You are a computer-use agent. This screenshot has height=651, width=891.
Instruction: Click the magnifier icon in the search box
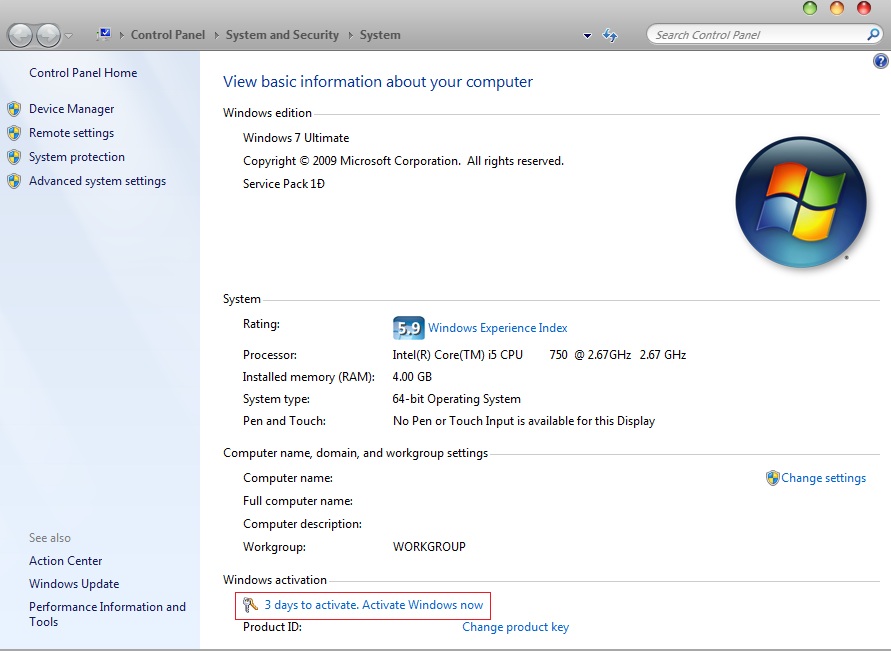[872, 33]
